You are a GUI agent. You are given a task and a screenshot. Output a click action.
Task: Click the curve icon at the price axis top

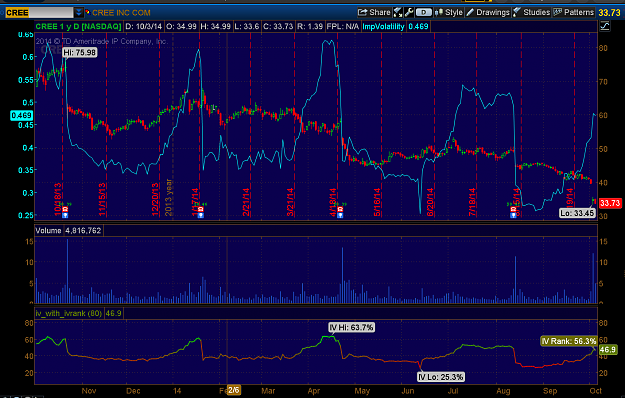tap(605, 26)
